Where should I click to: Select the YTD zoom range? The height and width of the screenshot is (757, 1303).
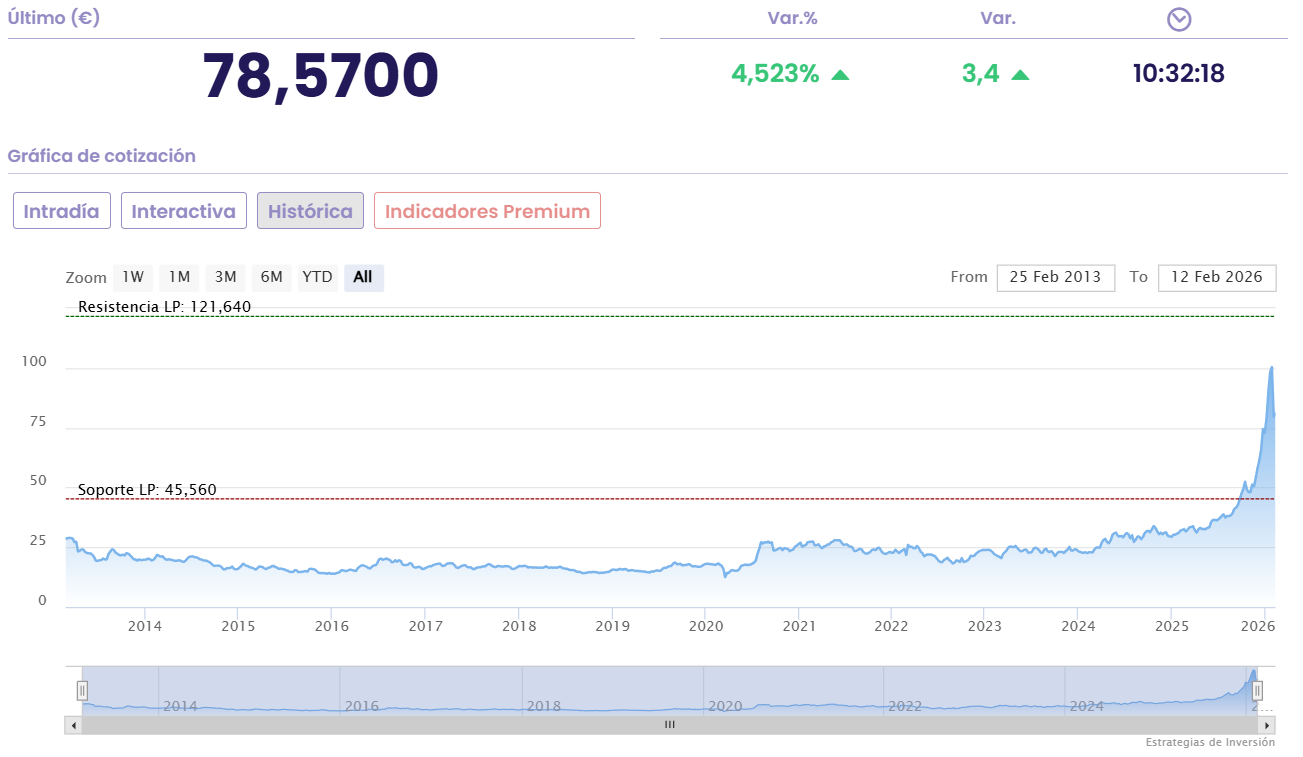pyautogui.click(x=317, y=277)
